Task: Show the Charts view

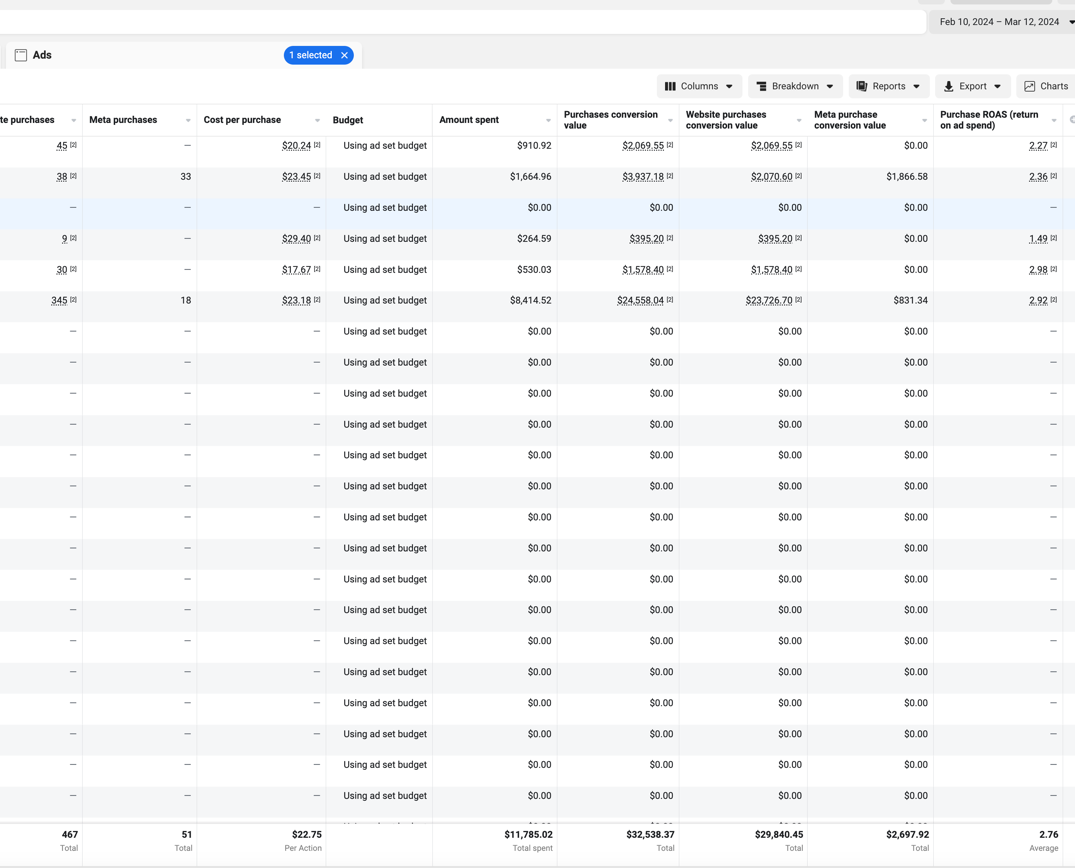Action: coord(1046,86)
